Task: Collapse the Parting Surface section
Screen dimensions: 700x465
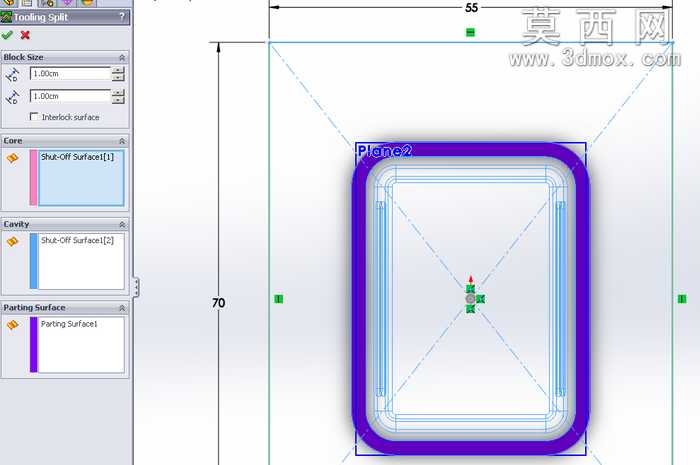Action: click(x=122, y=308)
